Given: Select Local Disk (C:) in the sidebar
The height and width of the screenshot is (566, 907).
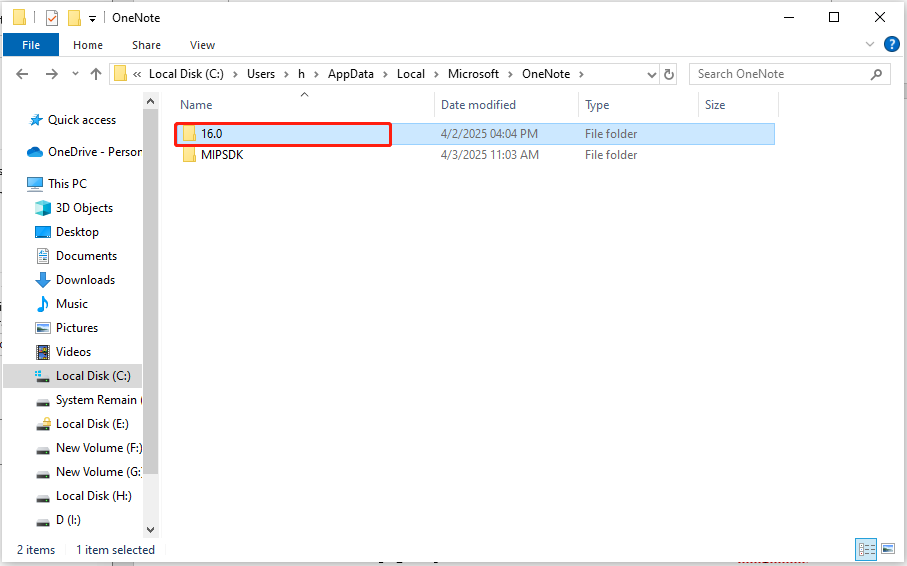Looking at the screenshot, I should click(x=73, y=376).
